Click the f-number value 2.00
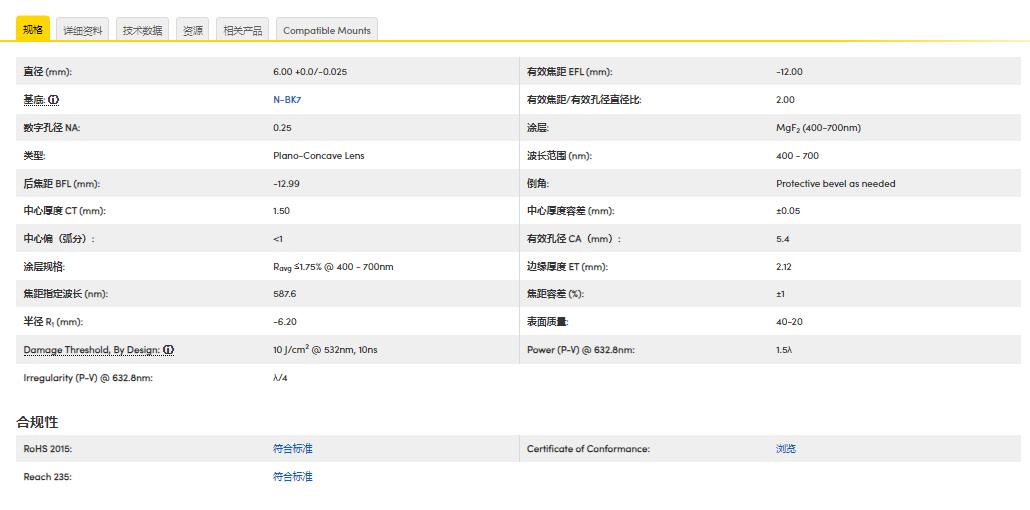 click(785, 100)
